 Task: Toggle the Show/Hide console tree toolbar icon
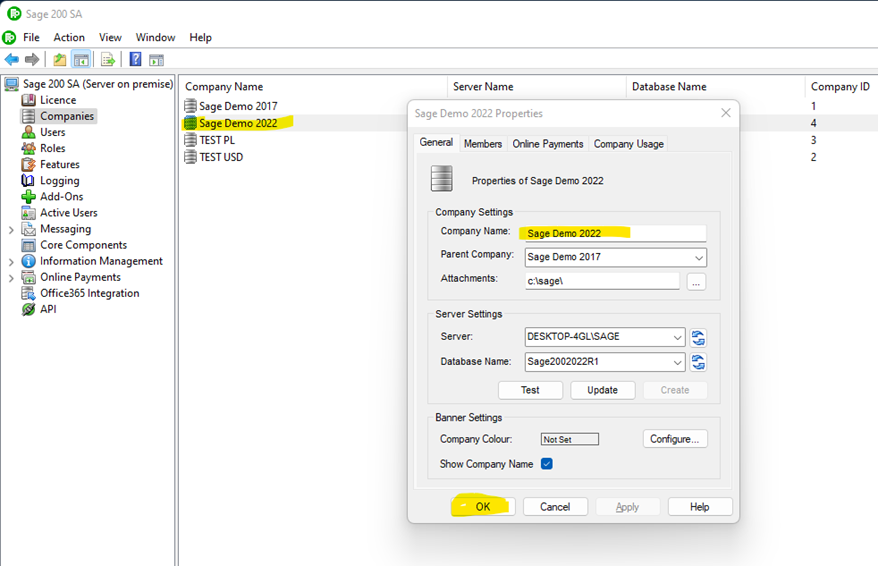tap(81, 59)
